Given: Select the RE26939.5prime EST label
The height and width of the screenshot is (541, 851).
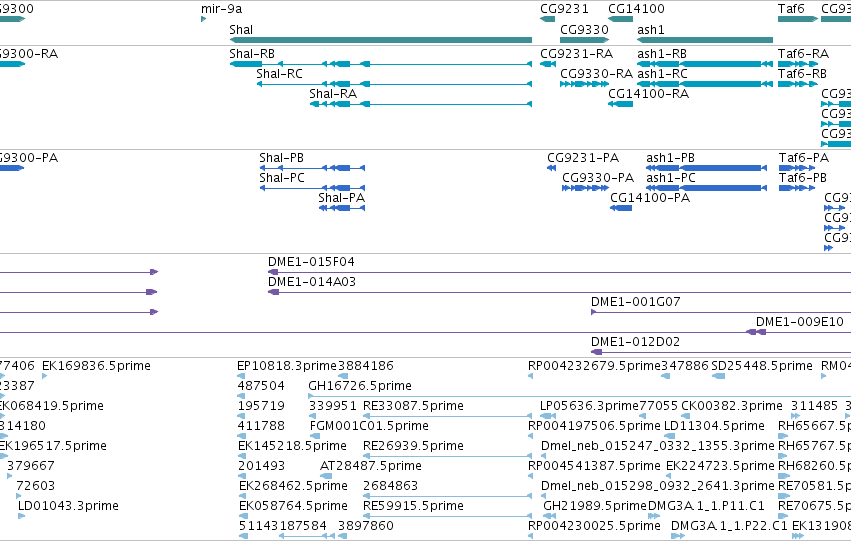Looking at the screenshot, I should (413, 447).
